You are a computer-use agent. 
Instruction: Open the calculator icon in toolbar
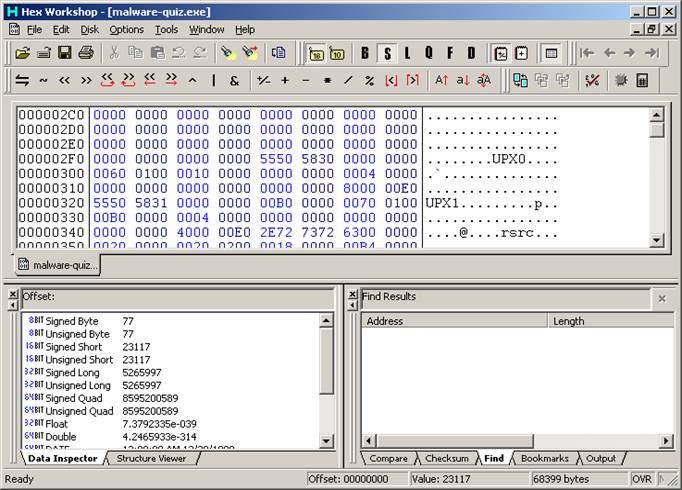click(x=642, y=80)
